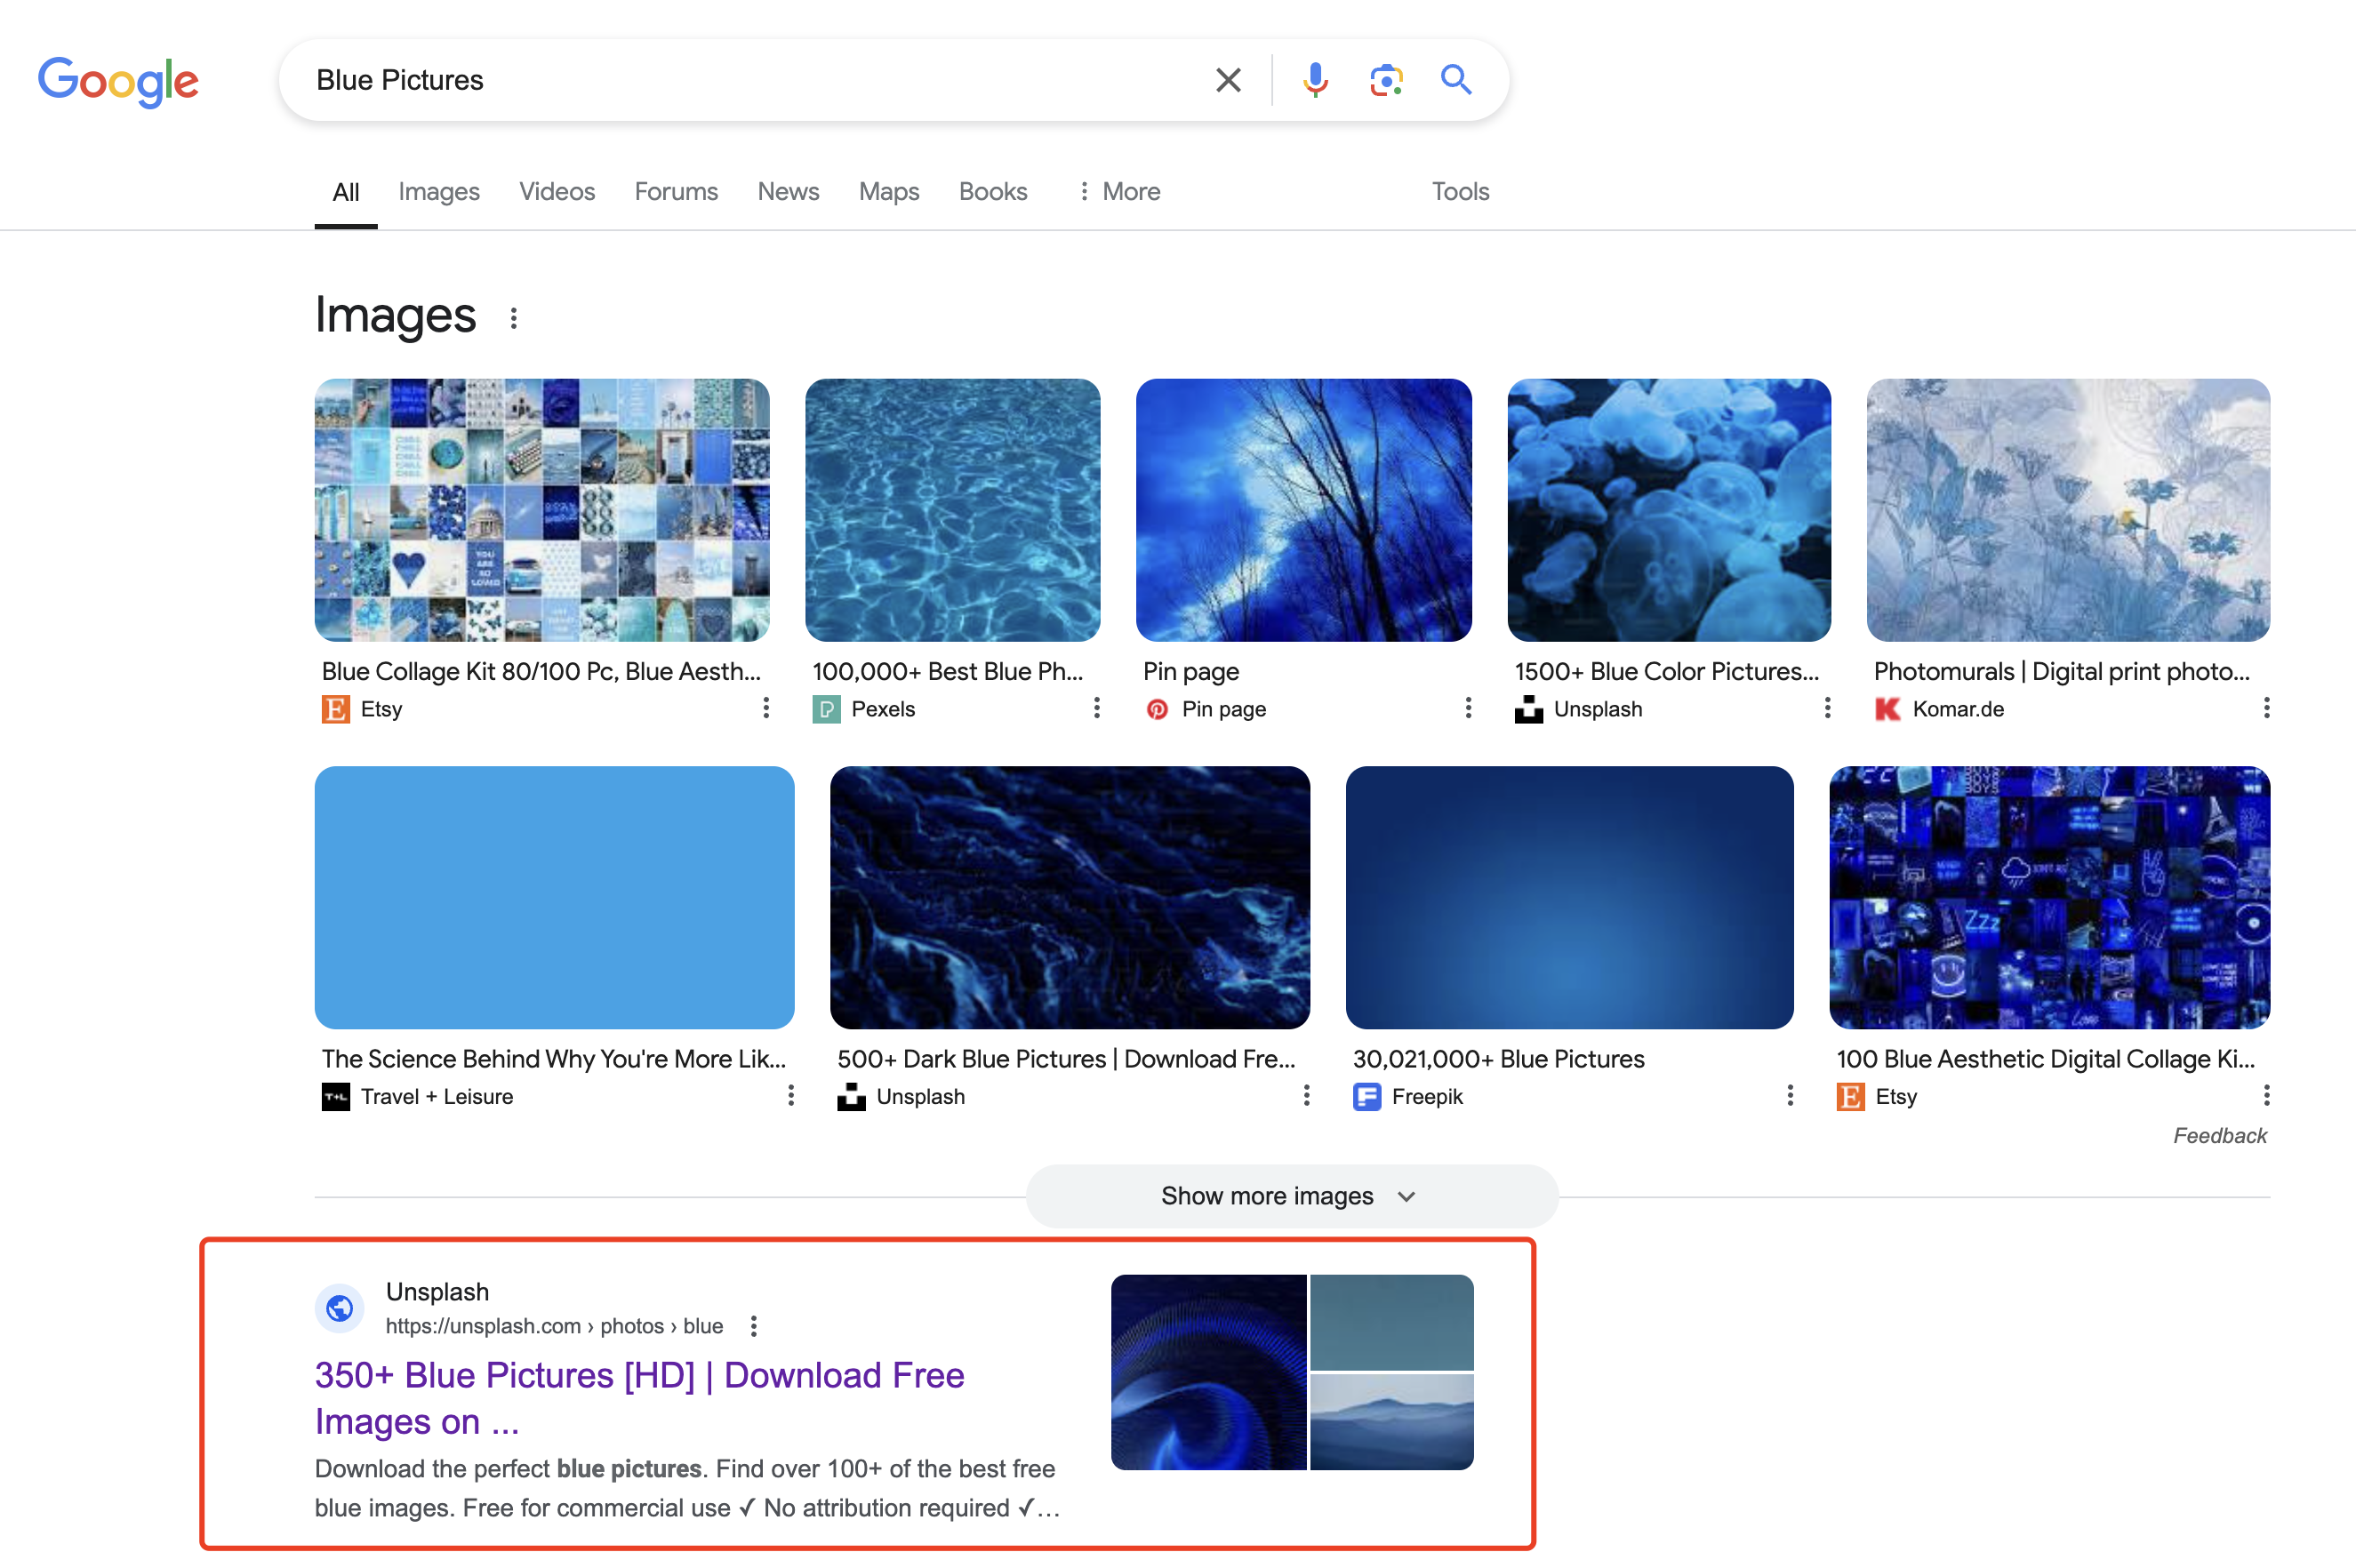Start voice search with the microphone icon
2356x1568 pixels.
[1315, 80]
